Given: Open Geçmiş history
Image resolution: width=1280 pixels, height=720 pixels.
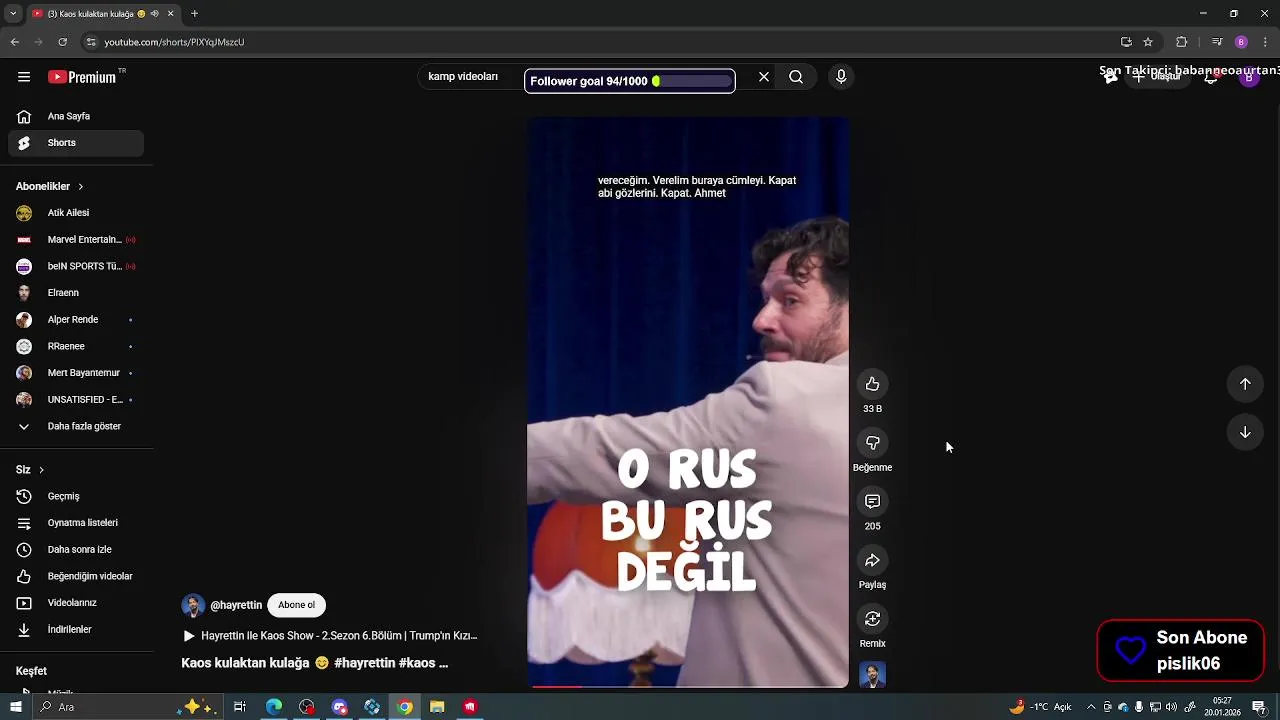Looking at the screenshot, I should pyautogui.click(x=76, y=496).
